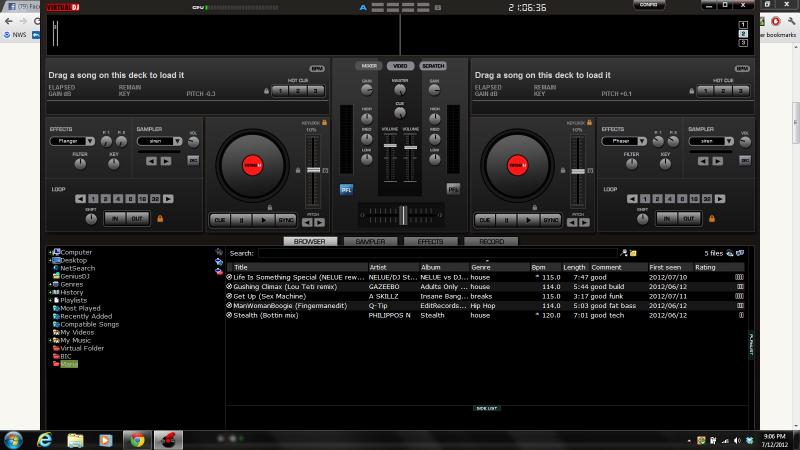This screenshot has width=800, height=450.
Task: Switch to the VIDEO mixer tab
Action: tap(401, 66)
